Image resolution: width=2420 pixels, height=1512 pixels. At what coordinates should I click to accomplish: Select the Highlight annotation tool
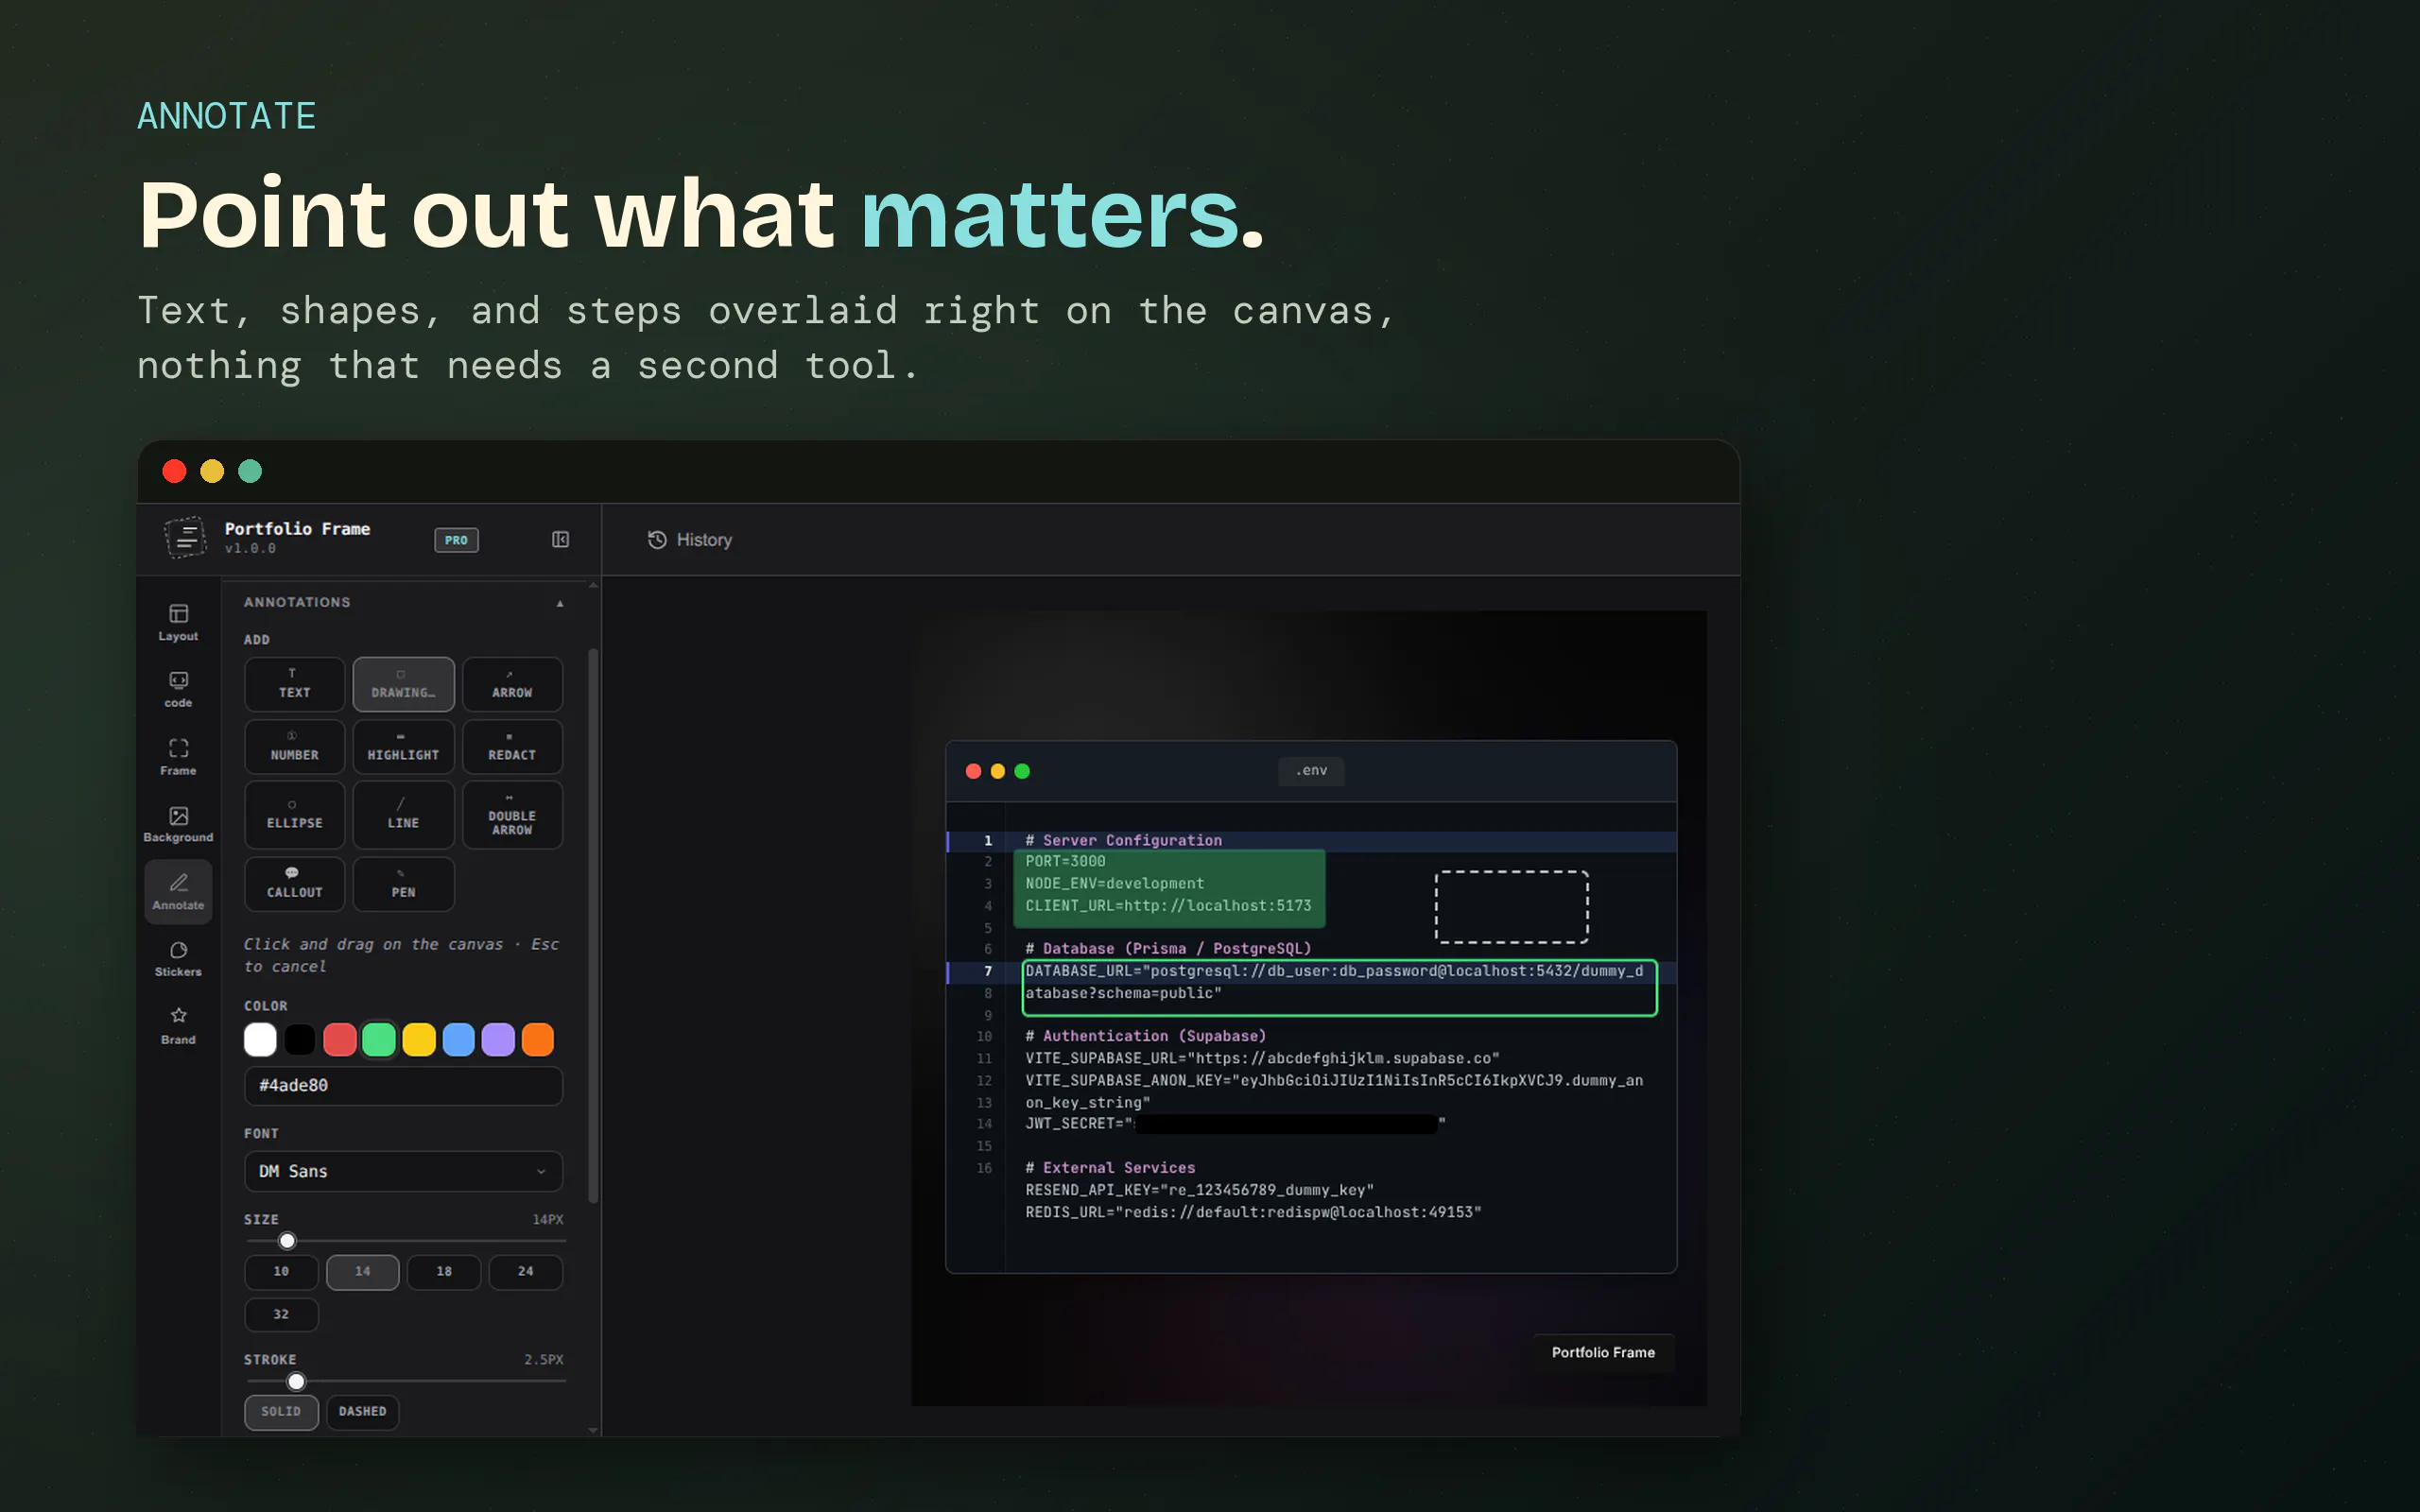(x=403, y=747)
